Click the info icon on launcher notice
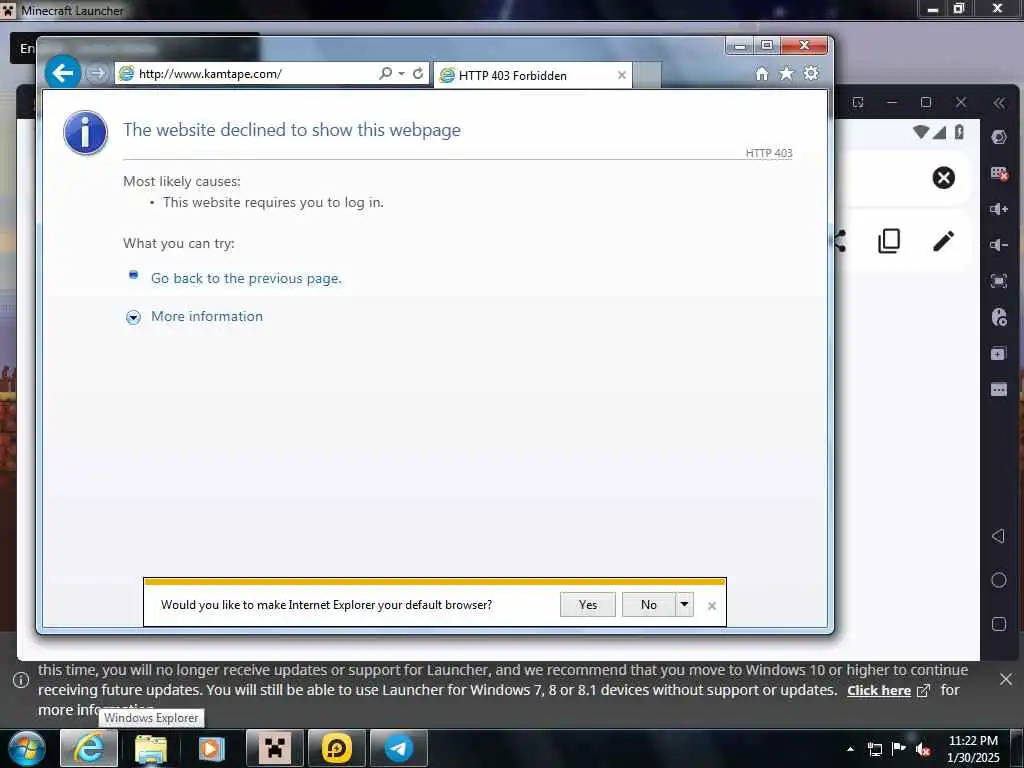 [20, 680]
